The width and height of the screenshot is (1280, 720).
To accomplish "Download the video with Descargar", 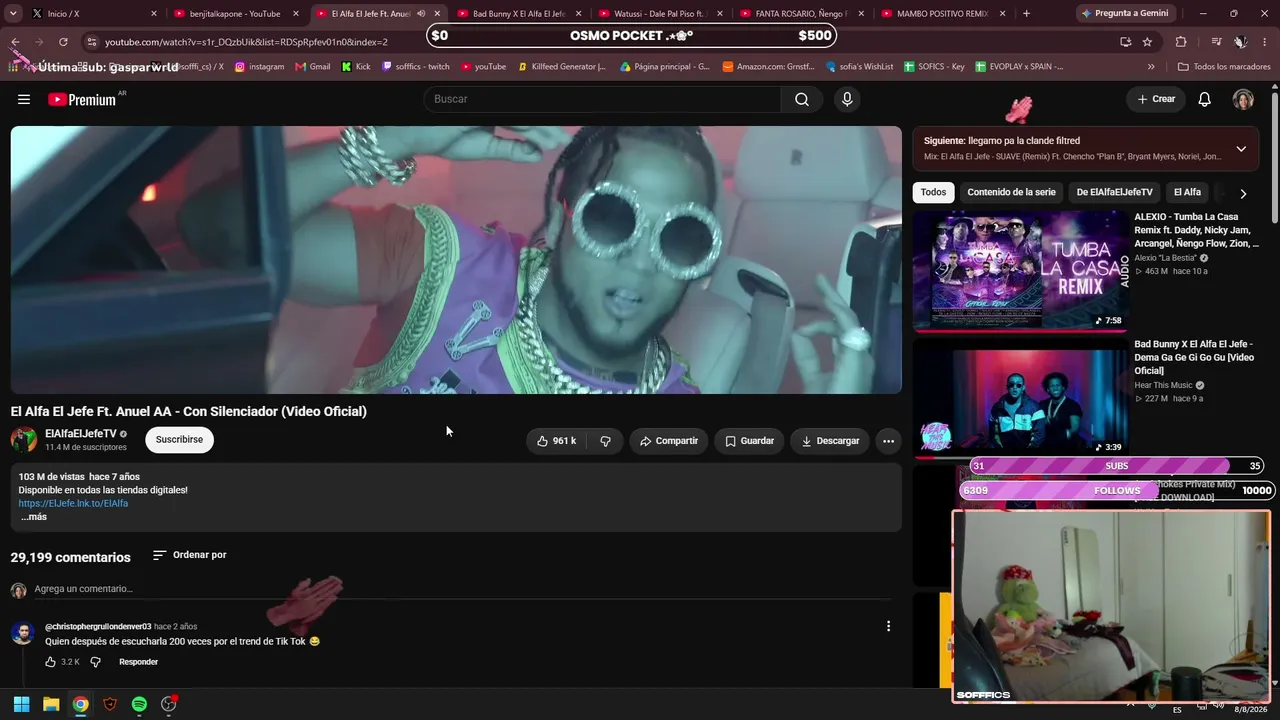I will pos(830,441).
